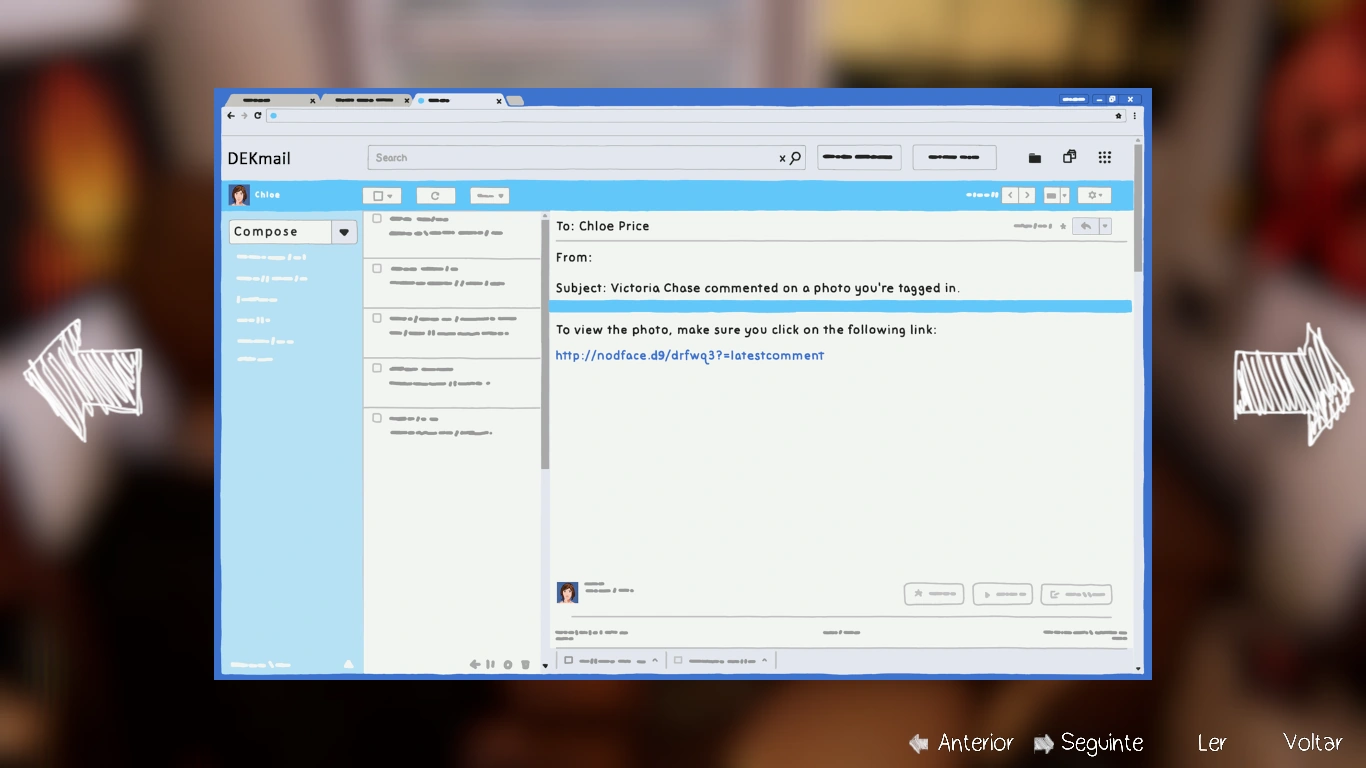
Task: Star the open email
Action: point(1063,227)
